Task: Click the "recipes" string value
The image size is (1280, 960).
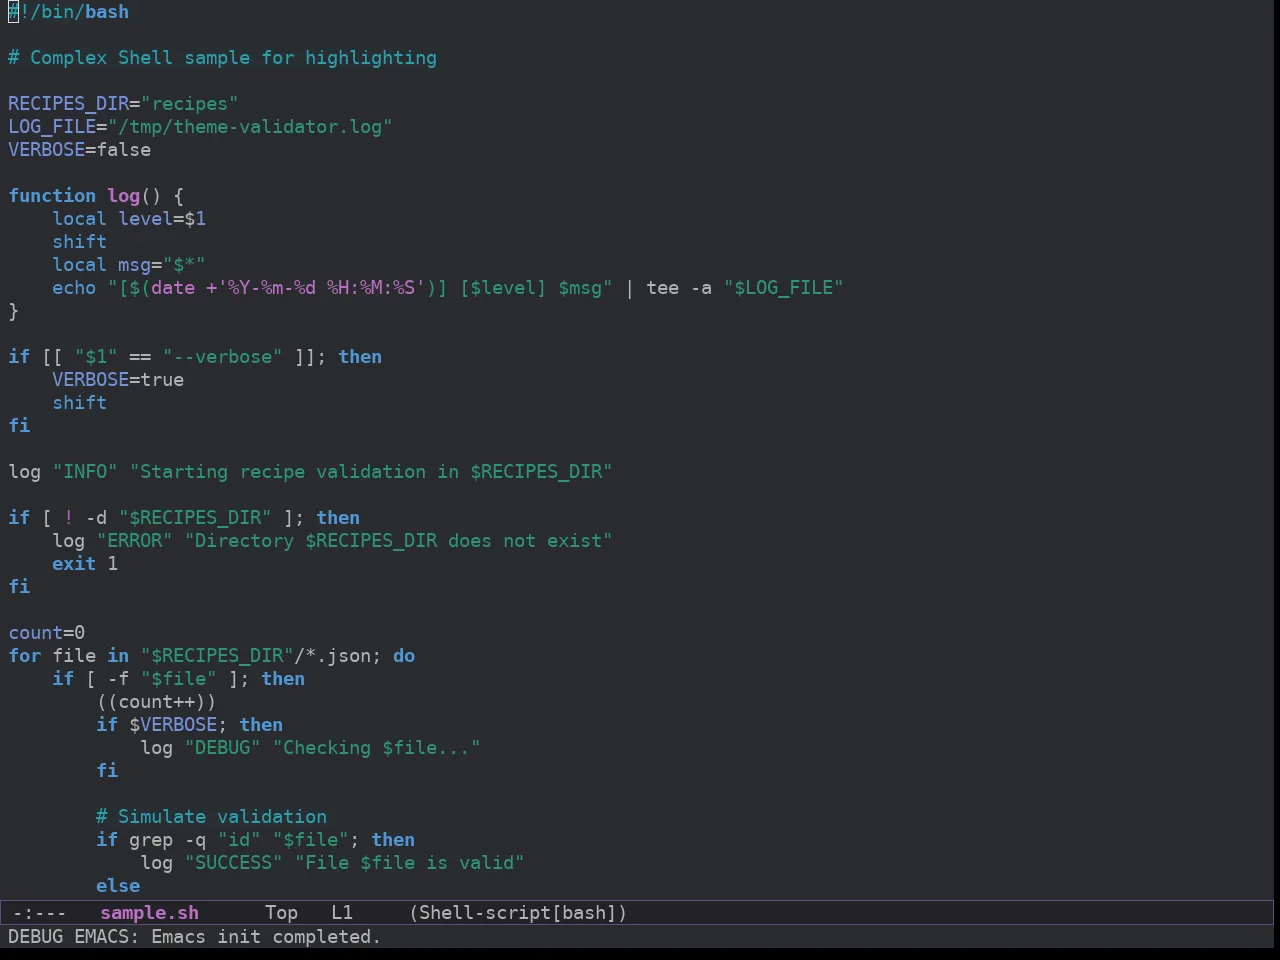Action: (190, 104)
